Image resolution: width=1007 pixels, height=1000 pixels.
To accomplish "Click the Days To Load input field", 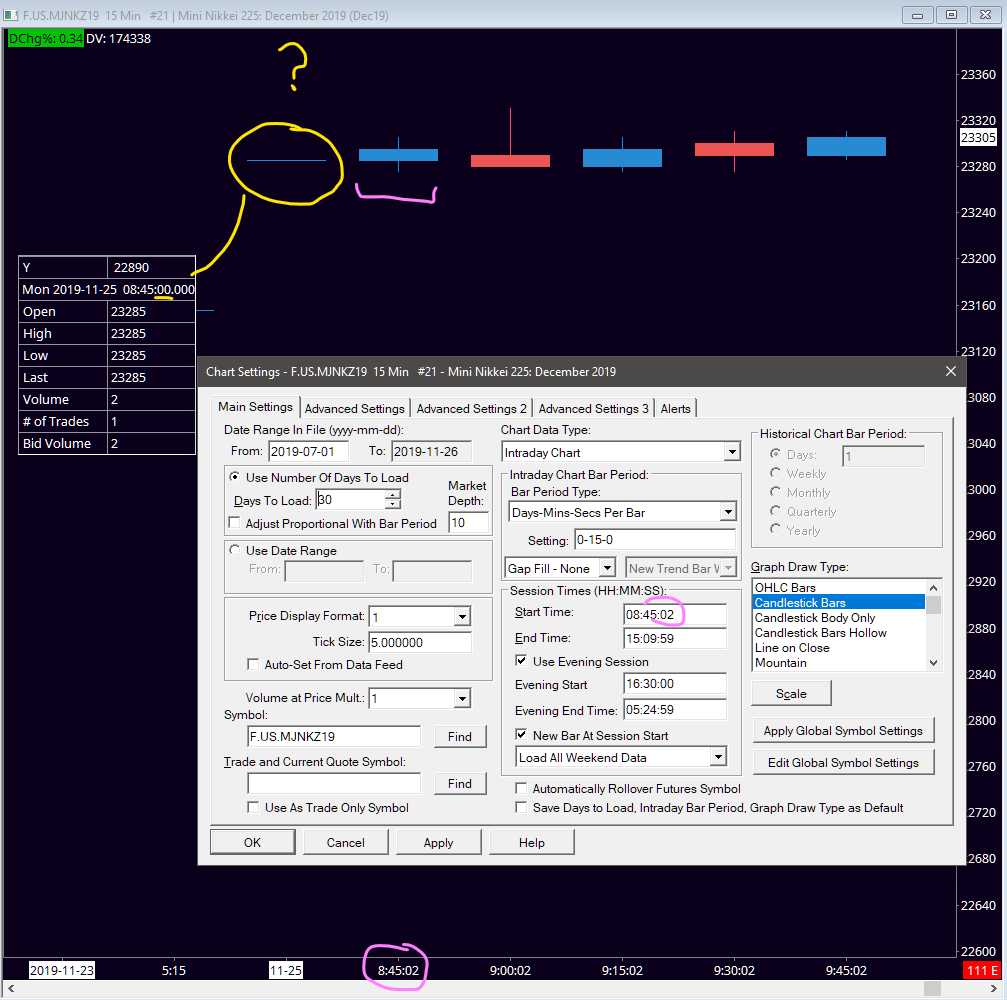I will (351, 499).
